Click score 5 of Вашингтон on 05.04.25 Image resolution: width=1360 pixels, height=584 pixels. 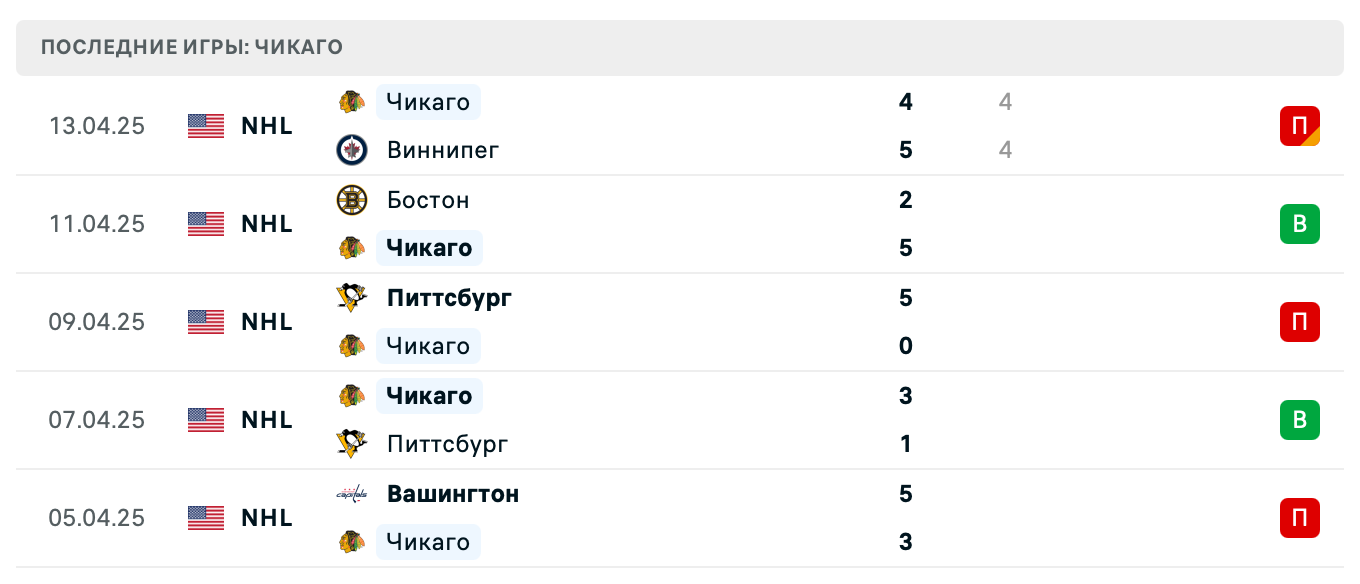tap(905, 494)
